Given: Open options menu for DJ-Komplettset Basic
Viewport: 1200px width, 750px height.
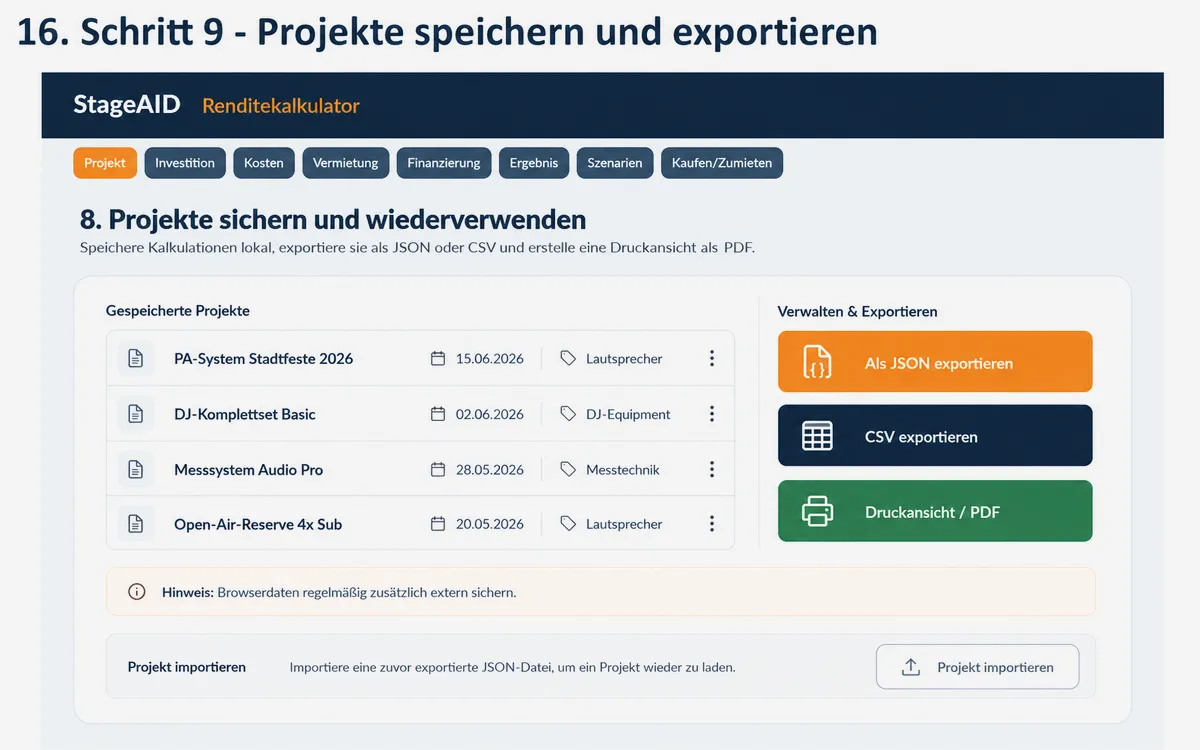Looking at the screenshot, I should 712,414.
